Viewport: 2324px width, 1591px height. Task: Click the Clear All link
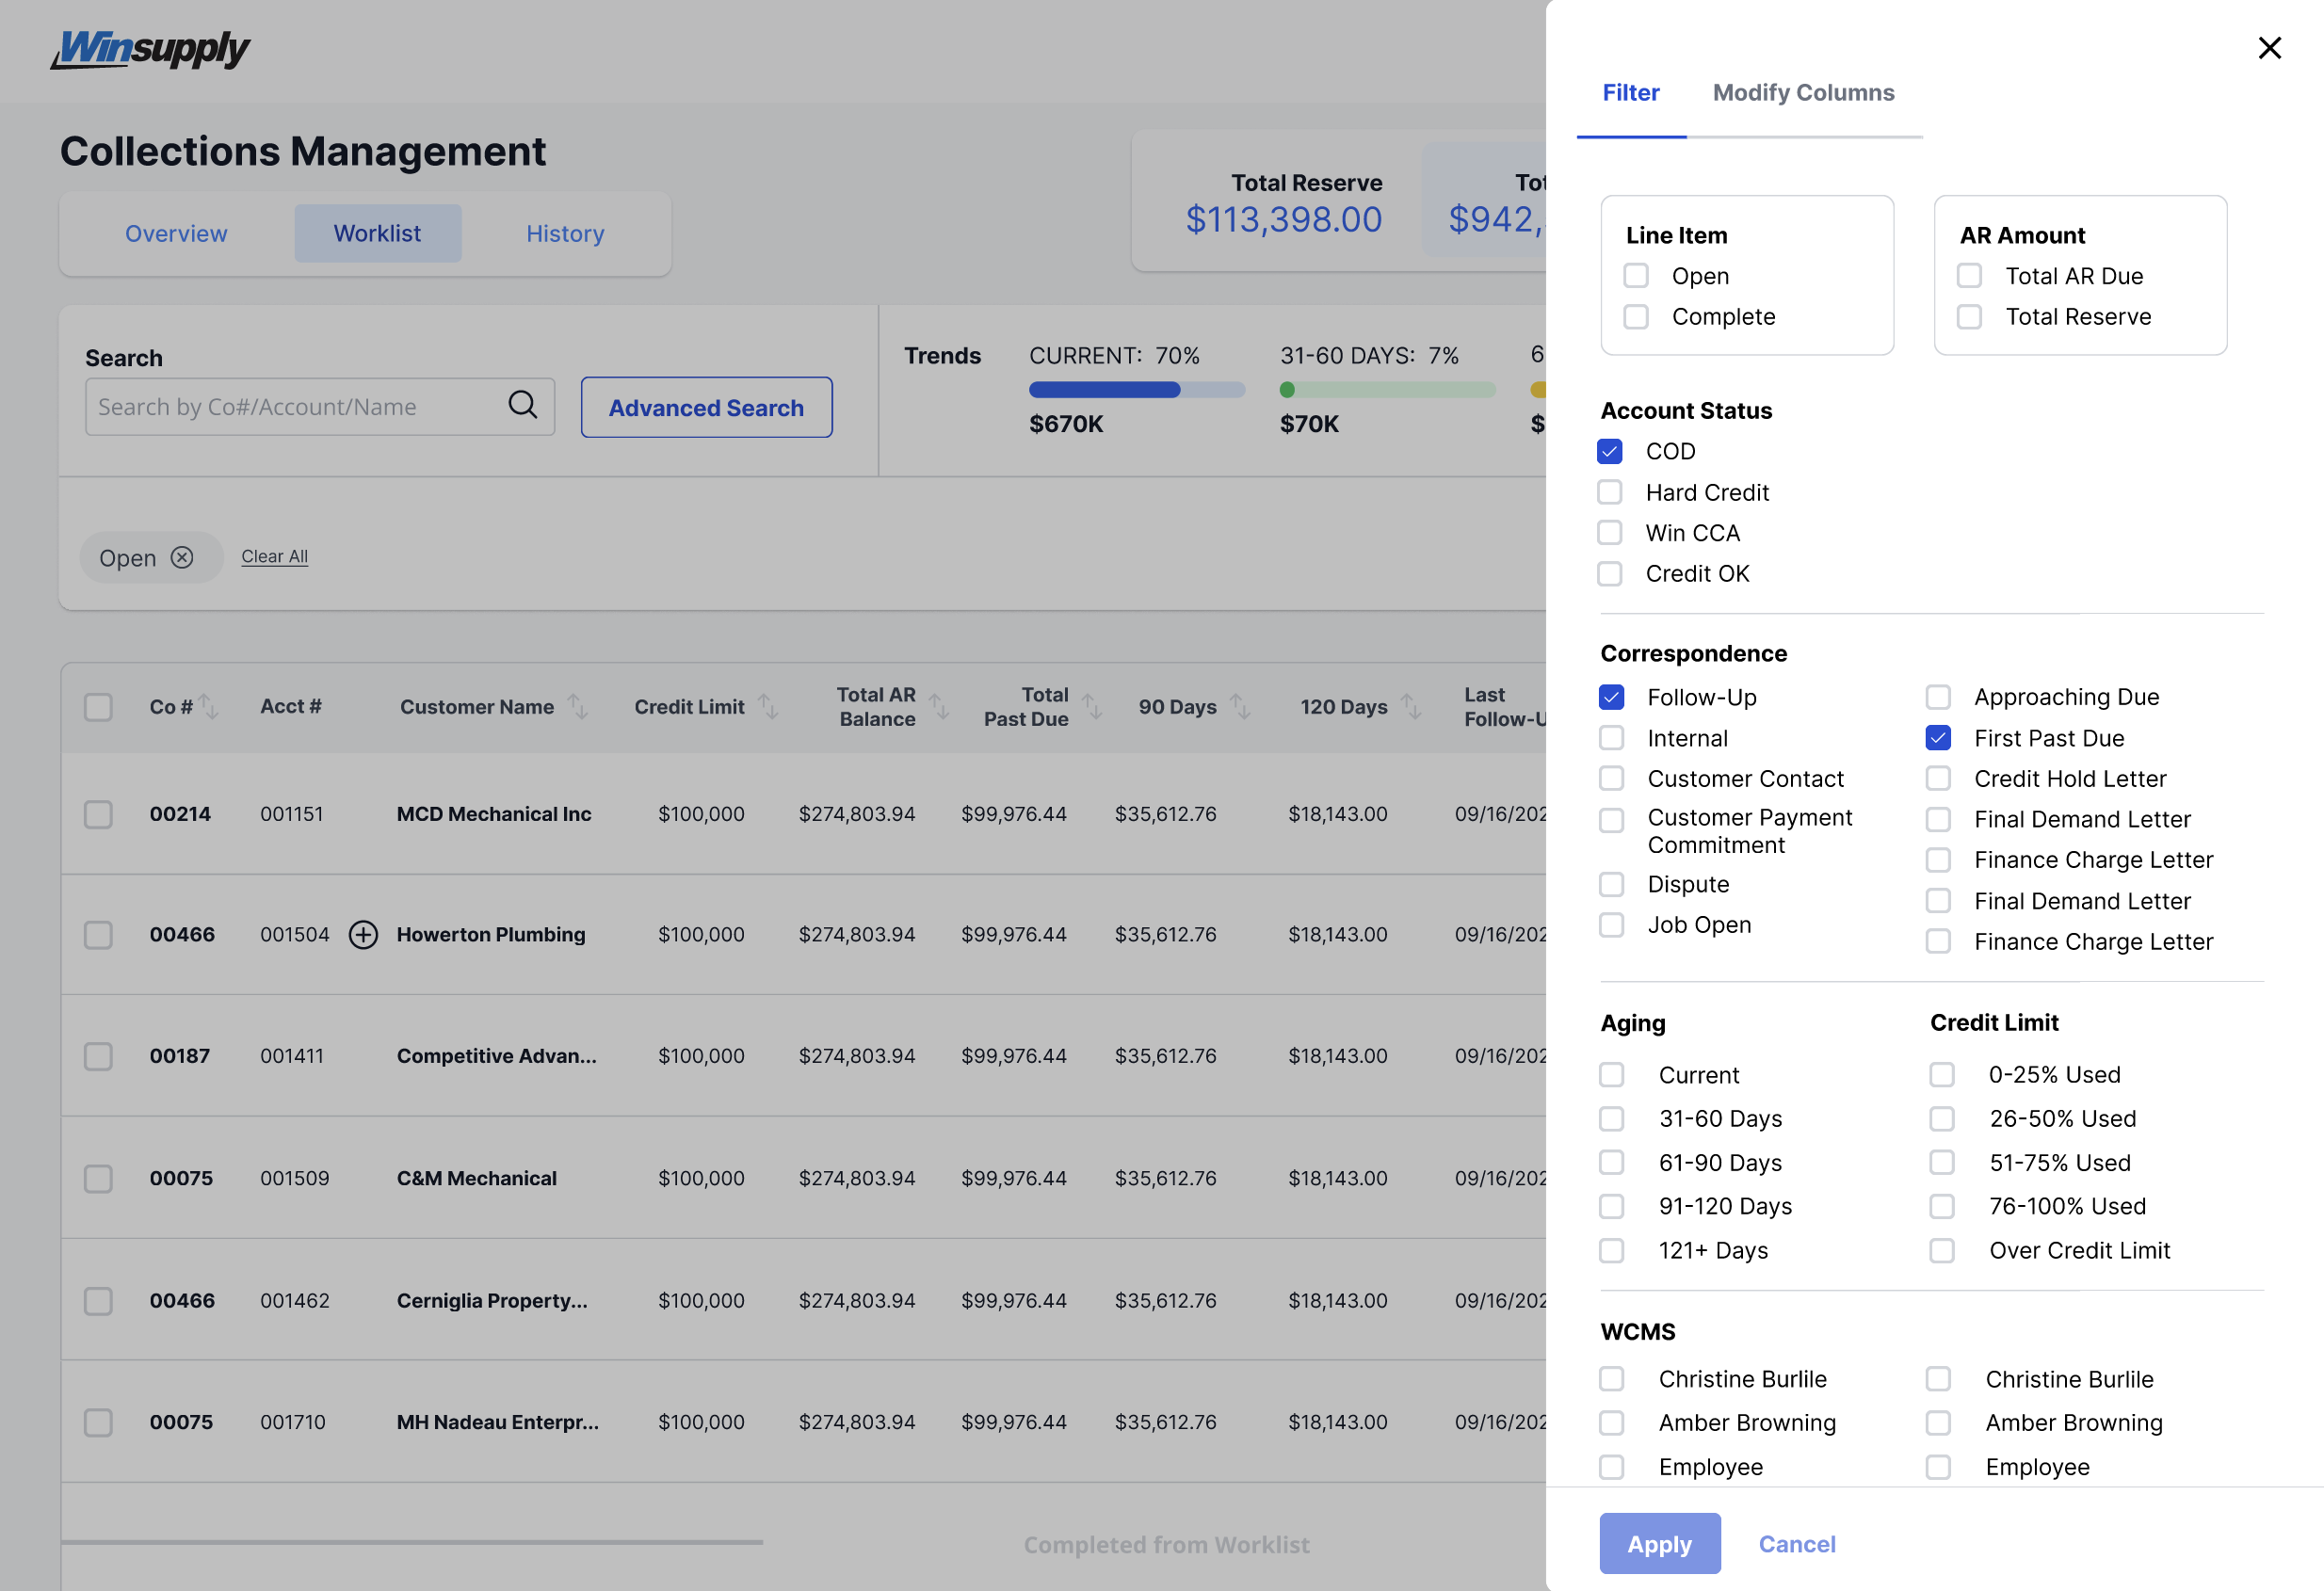(274, 556)
